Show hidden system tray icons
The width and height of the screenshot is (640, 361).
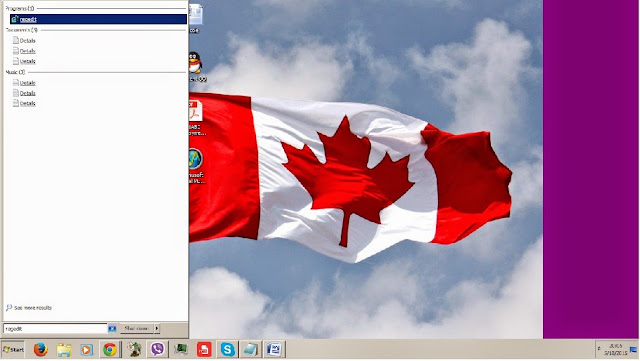point(599,349)
